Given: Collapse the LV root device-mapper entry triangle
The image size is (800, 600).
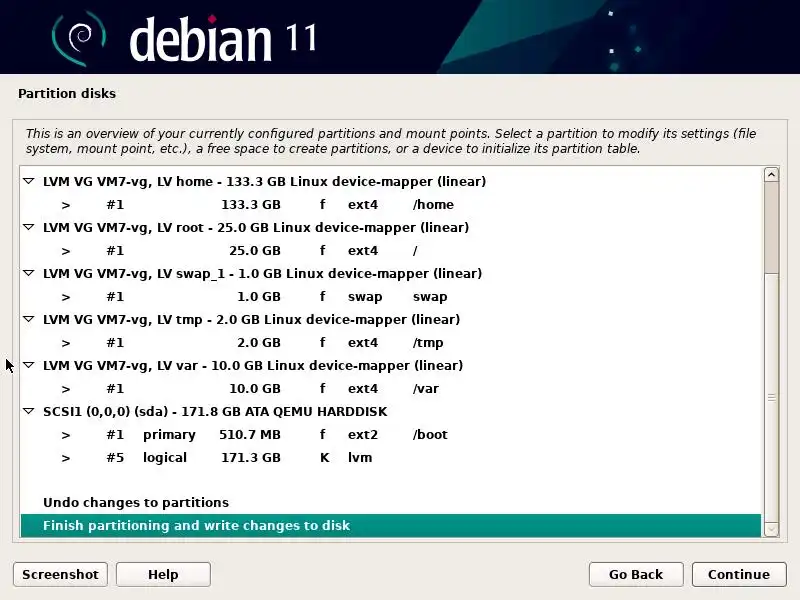Looking at the screenshot, I should (29, 227).
